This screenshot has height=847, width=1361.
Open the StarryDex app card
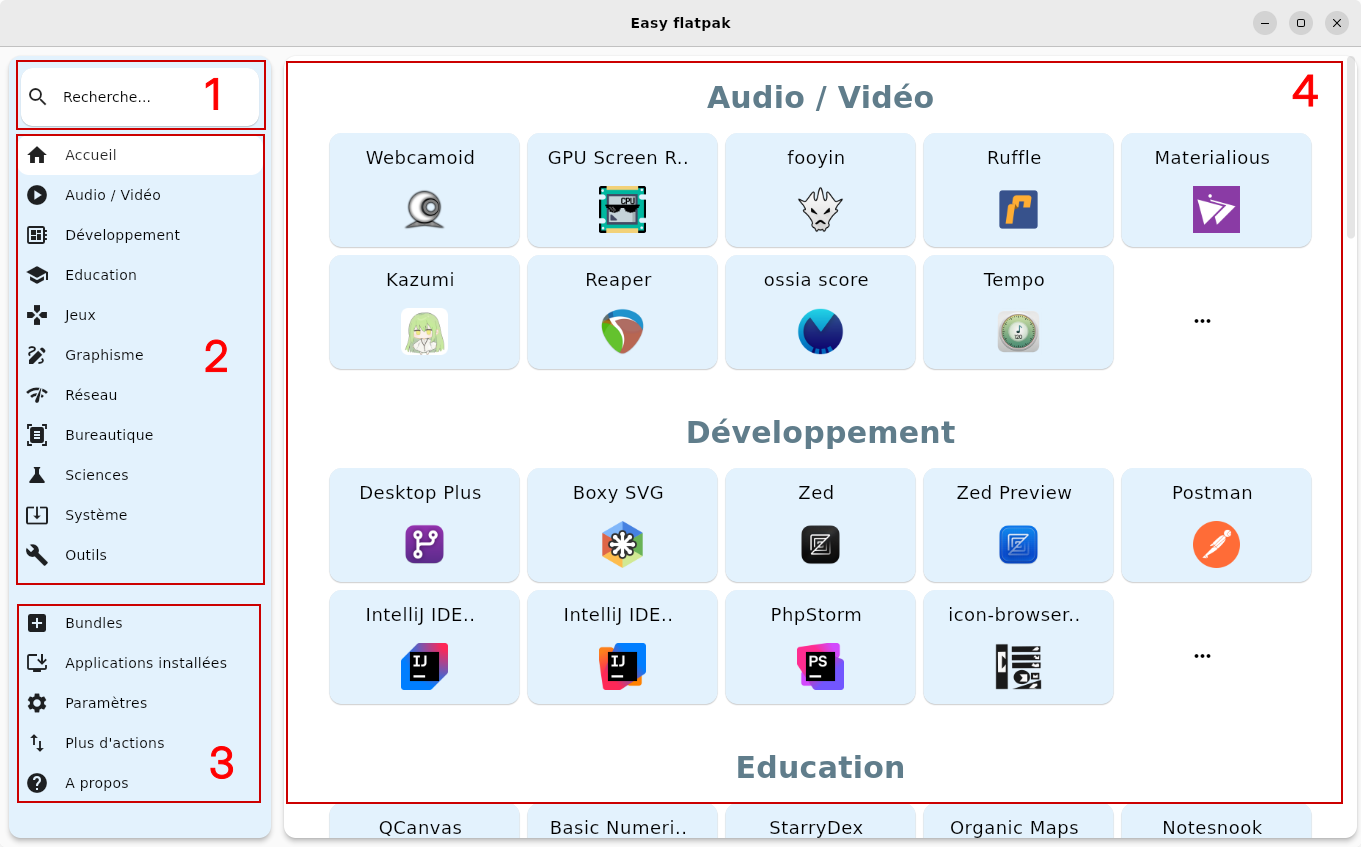[820, 822]
